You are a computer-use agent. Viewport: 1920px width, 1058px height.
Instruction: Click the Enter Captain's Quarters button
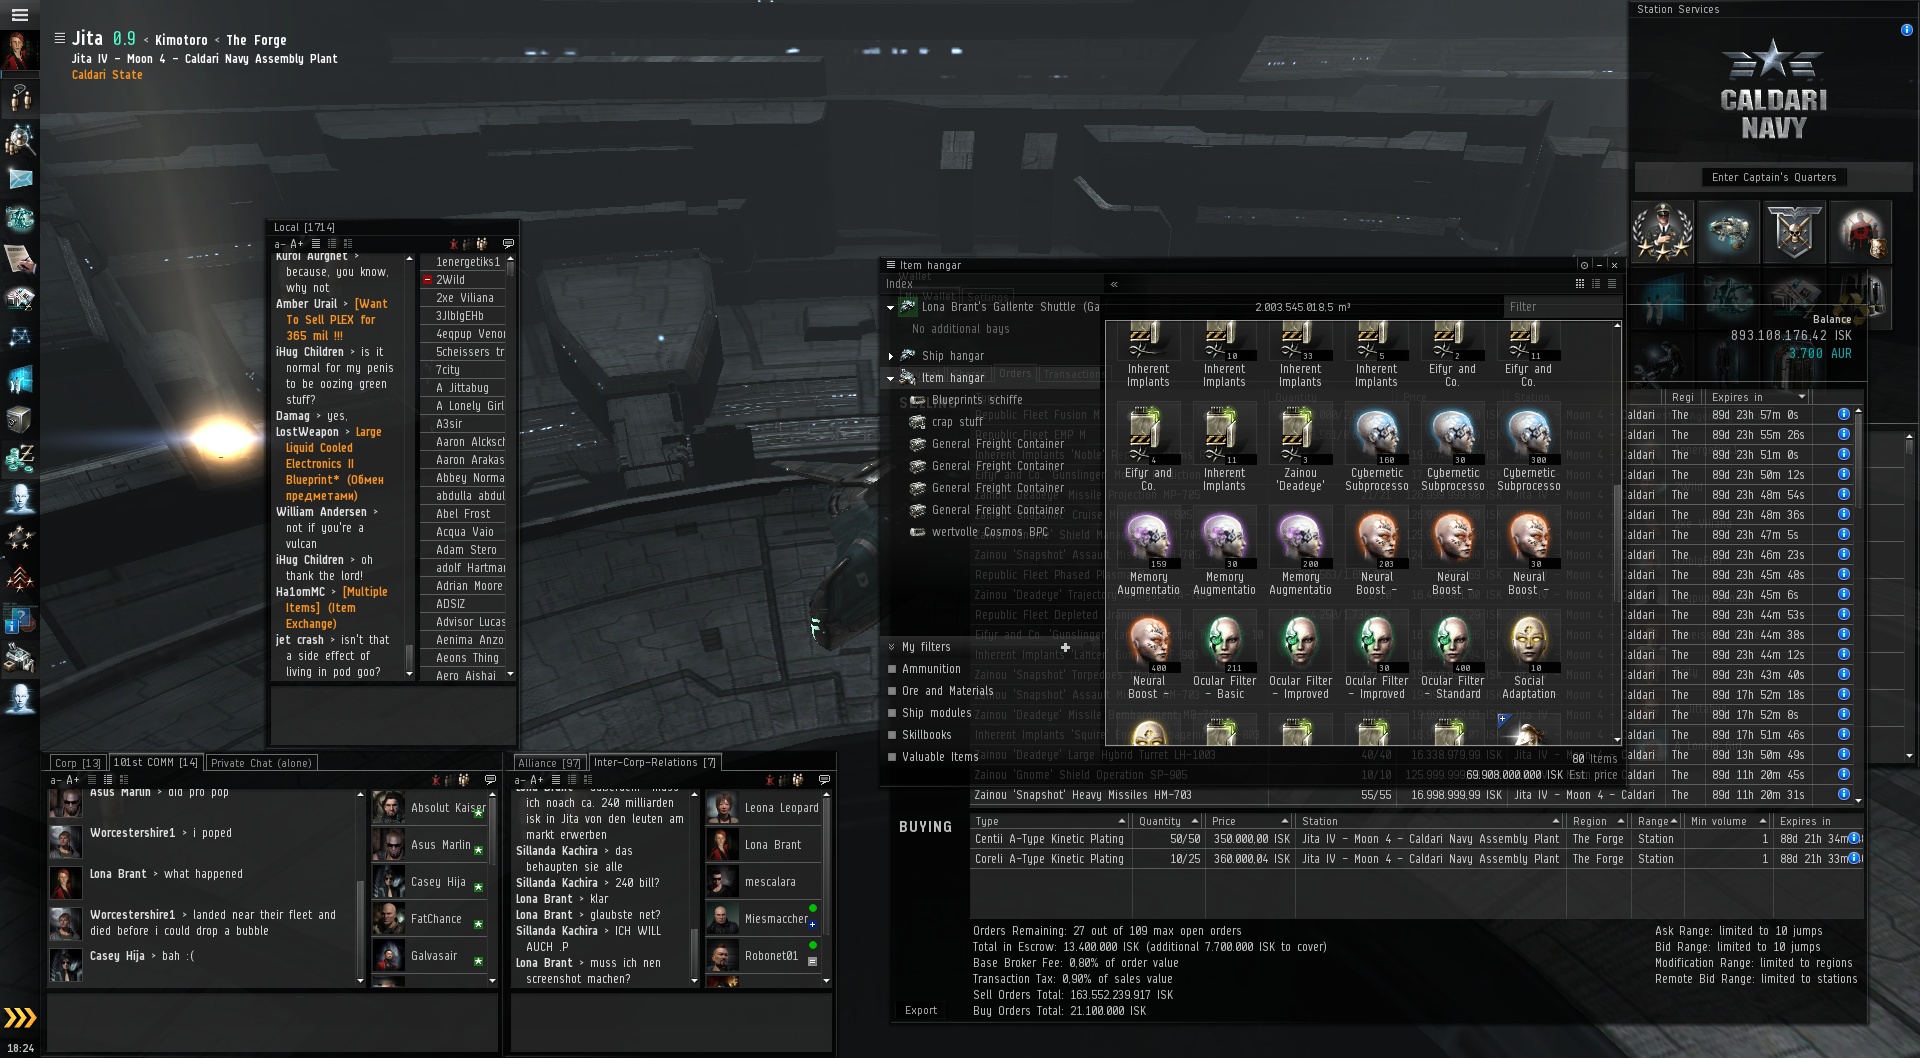[x=1774, y=177]
